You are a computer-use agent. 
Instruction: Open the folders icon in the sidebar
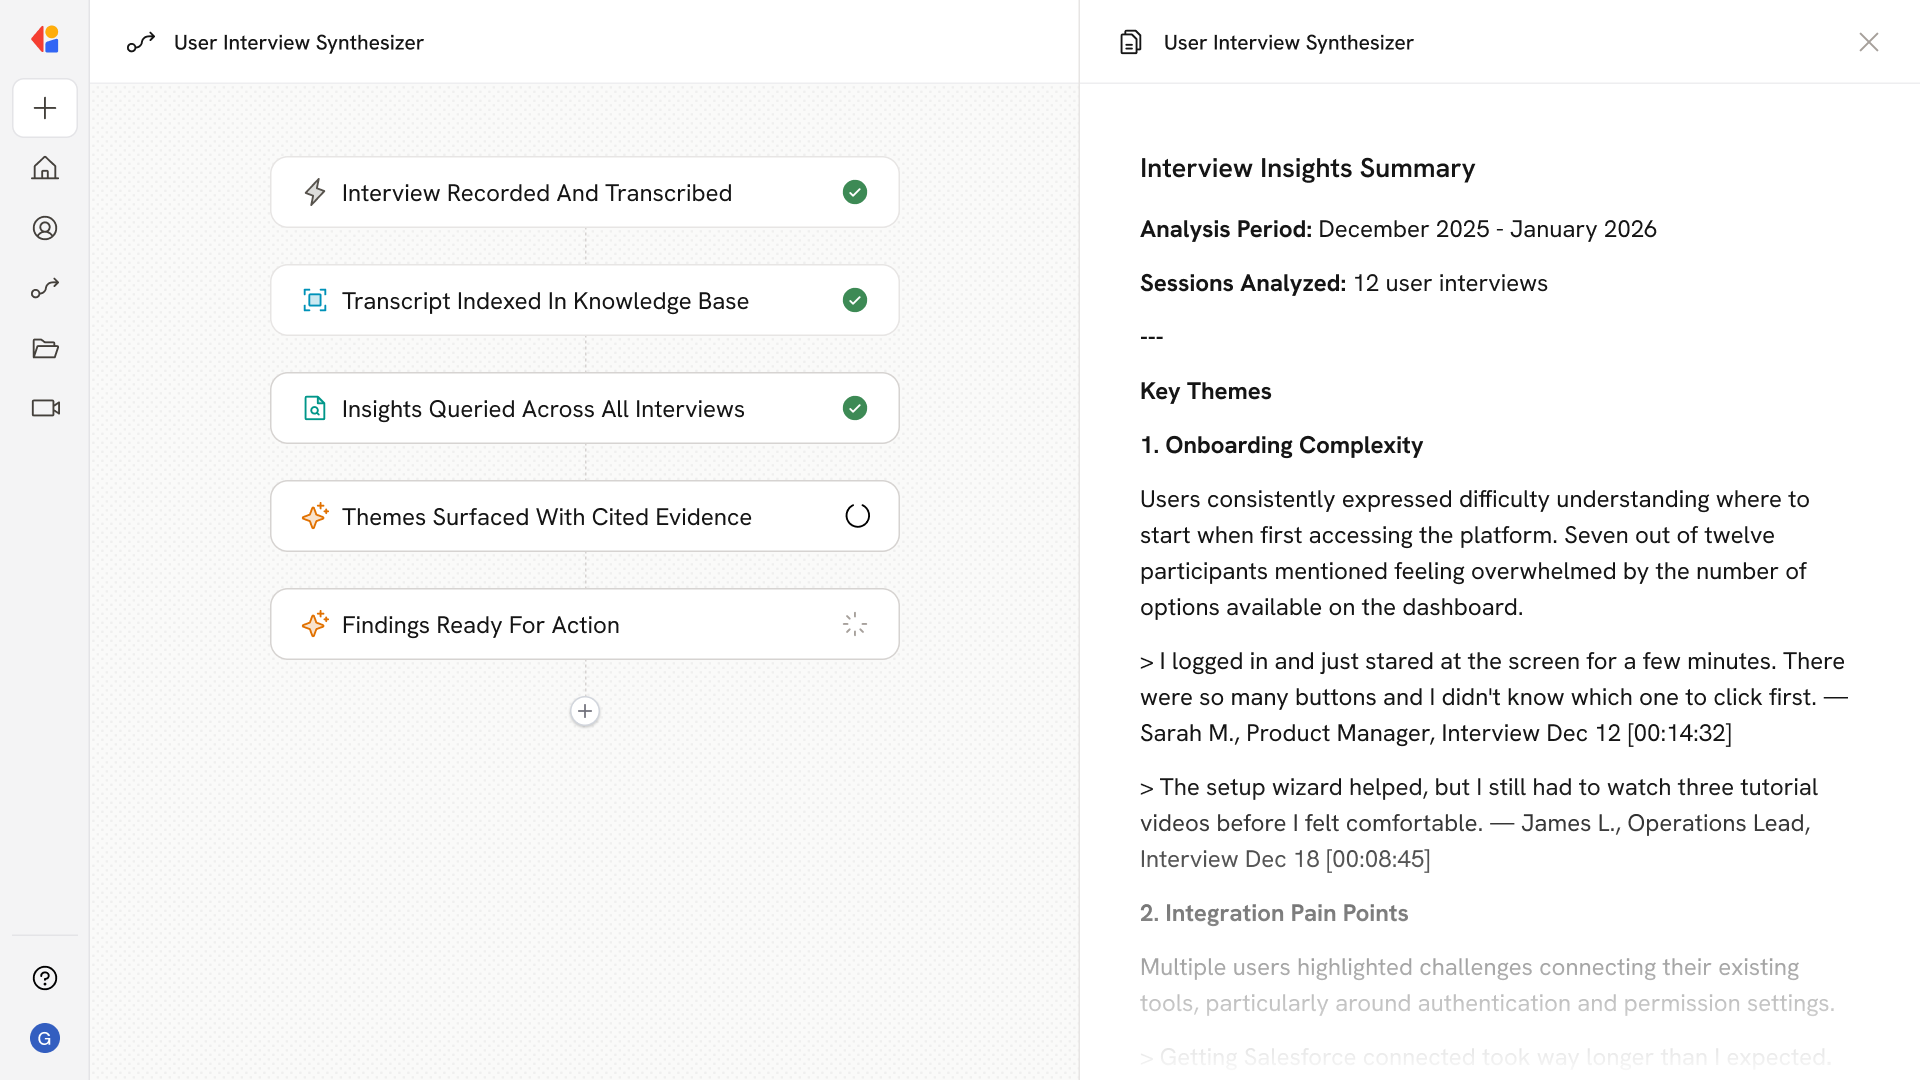click(x=44, y=348)
